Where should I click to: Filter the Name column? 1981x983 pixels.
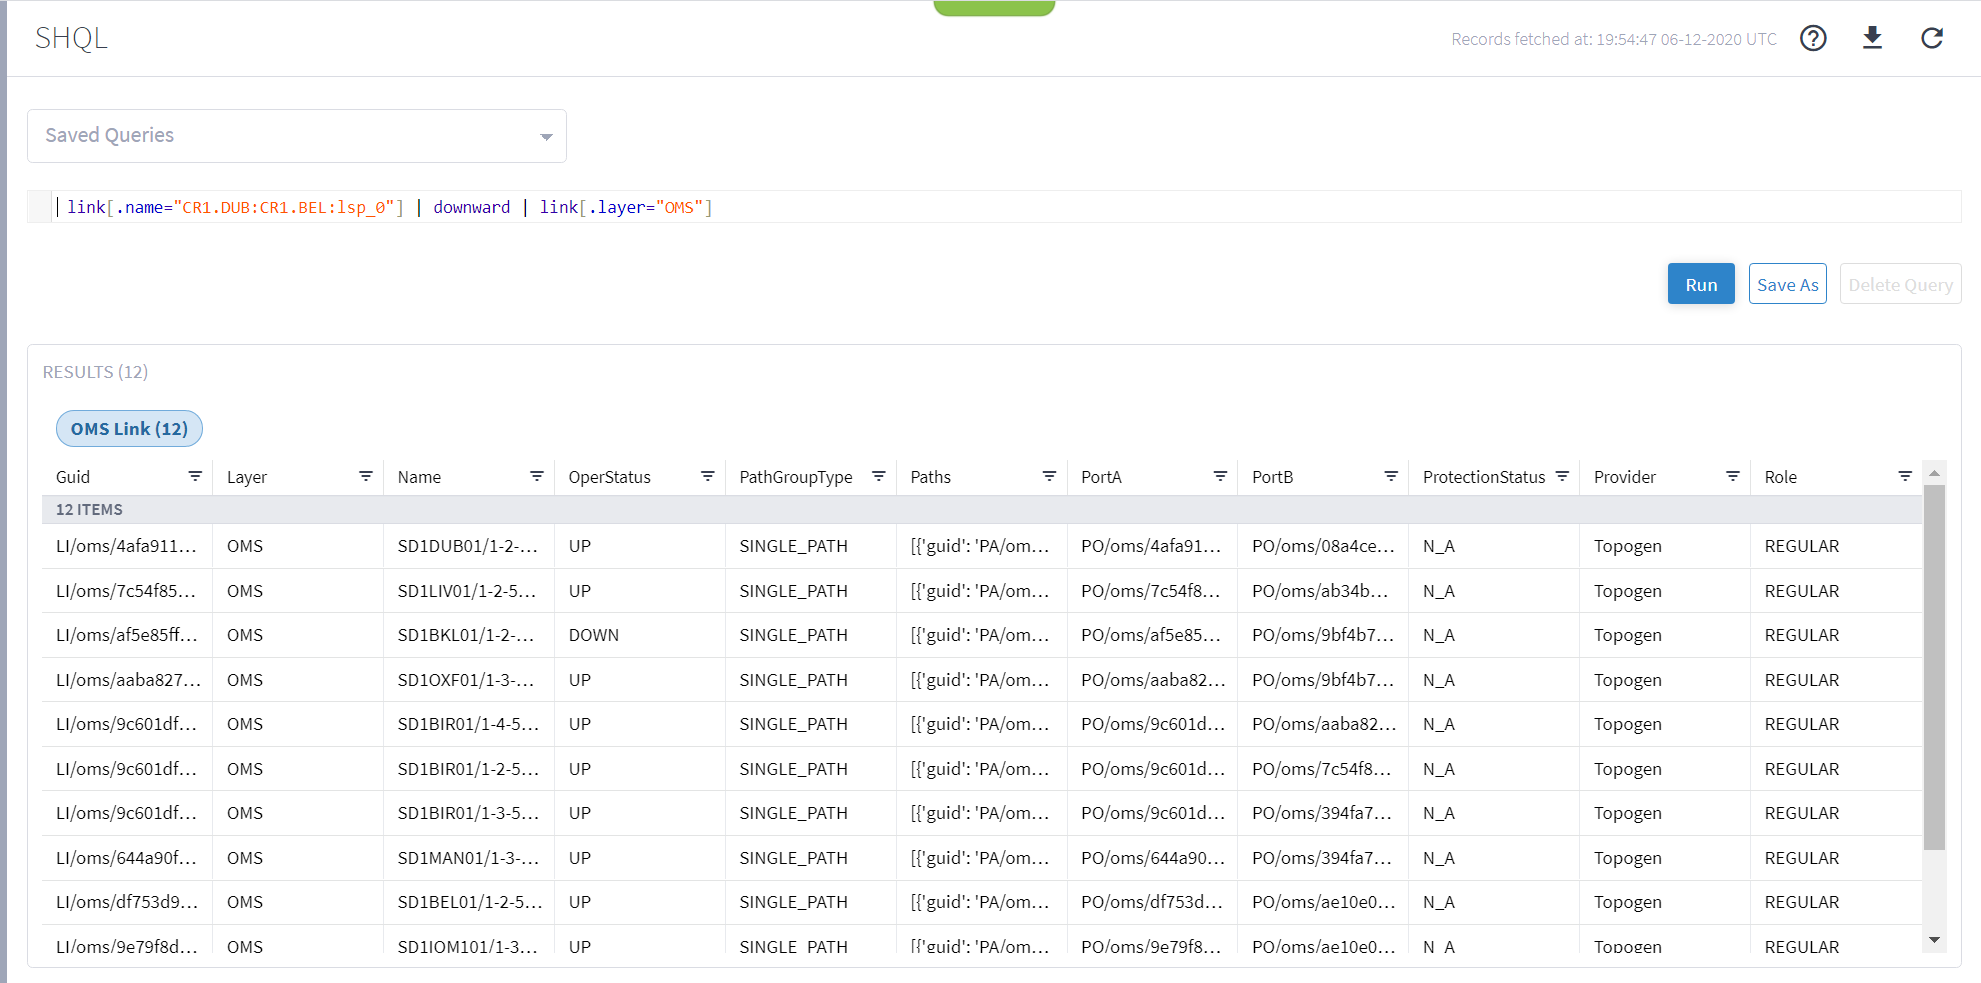point(537,476)
